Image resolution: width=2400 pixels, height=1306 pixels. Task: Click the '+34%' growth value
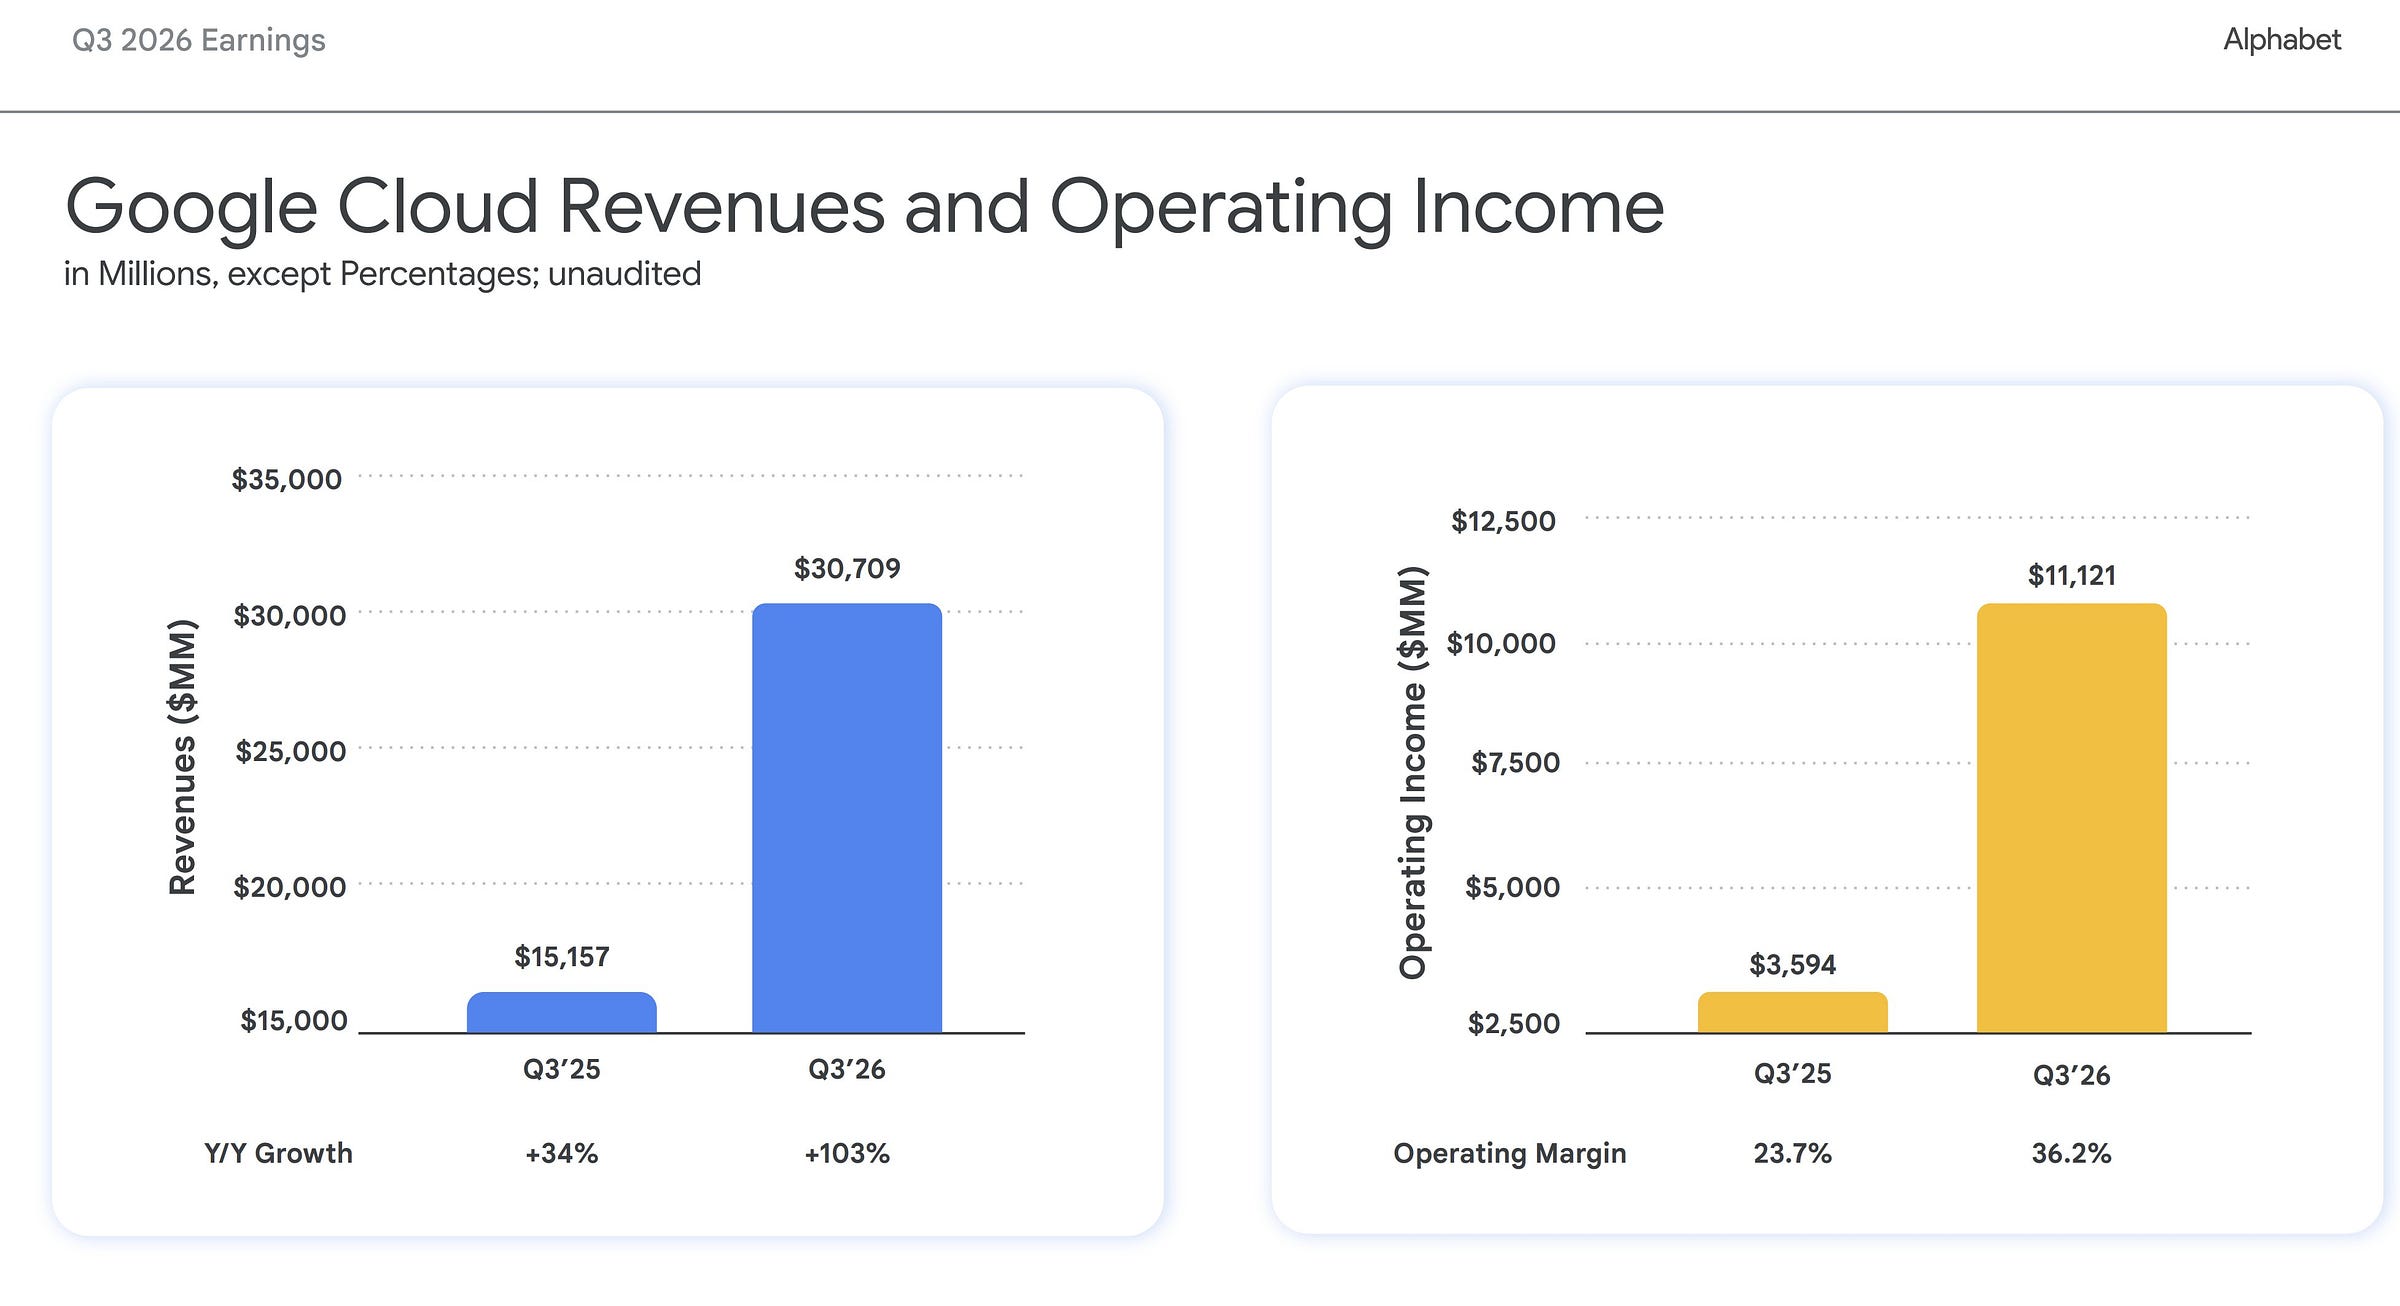click(x=562, y=1153)
